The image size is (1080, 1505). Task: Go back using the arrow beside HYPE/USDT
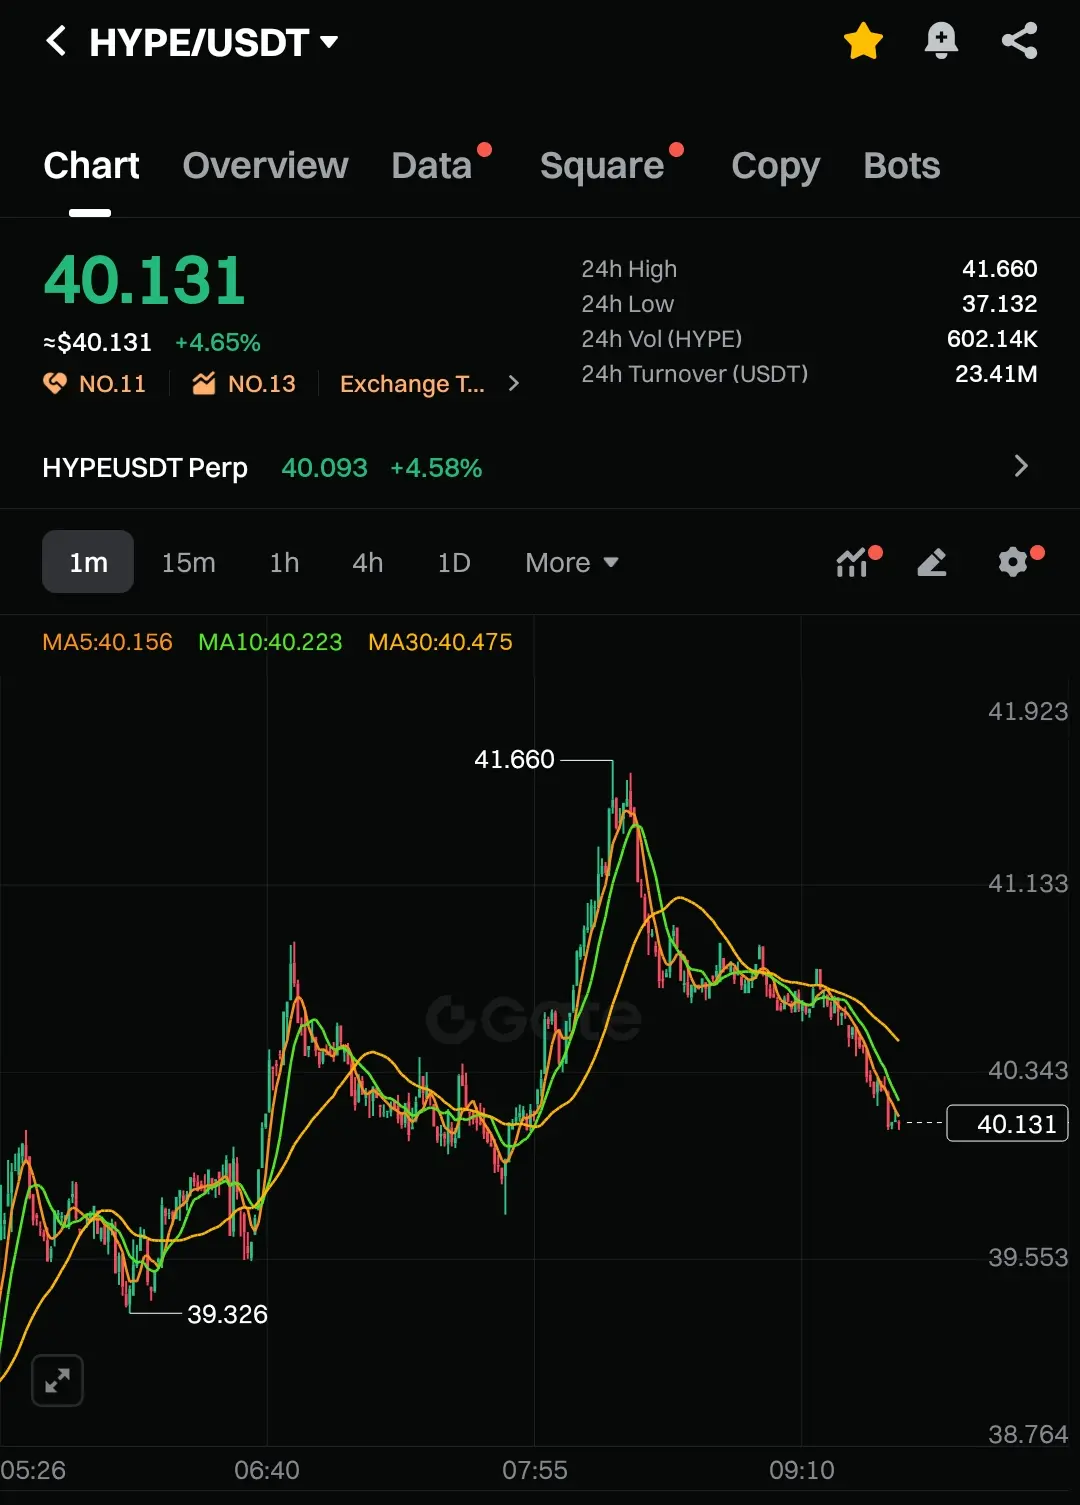click(57, 41)
